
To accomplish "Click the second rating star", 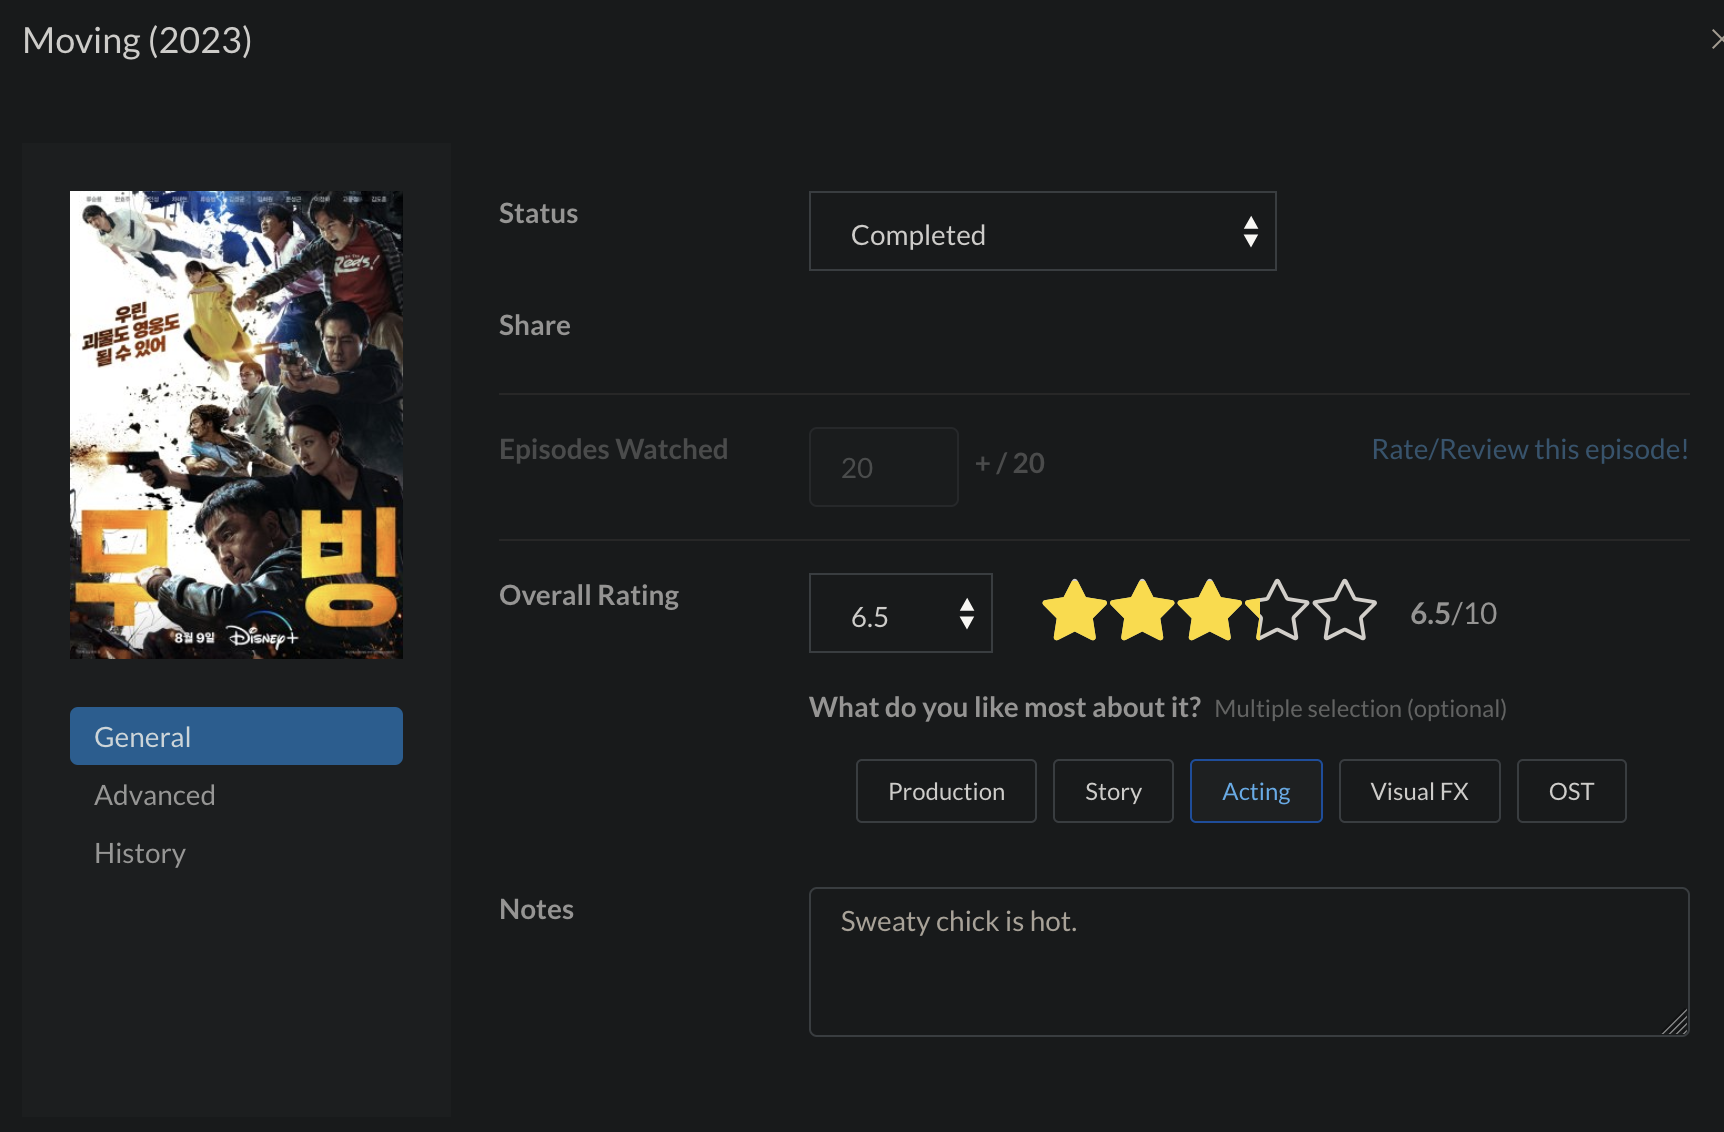I will (1142, 611).
